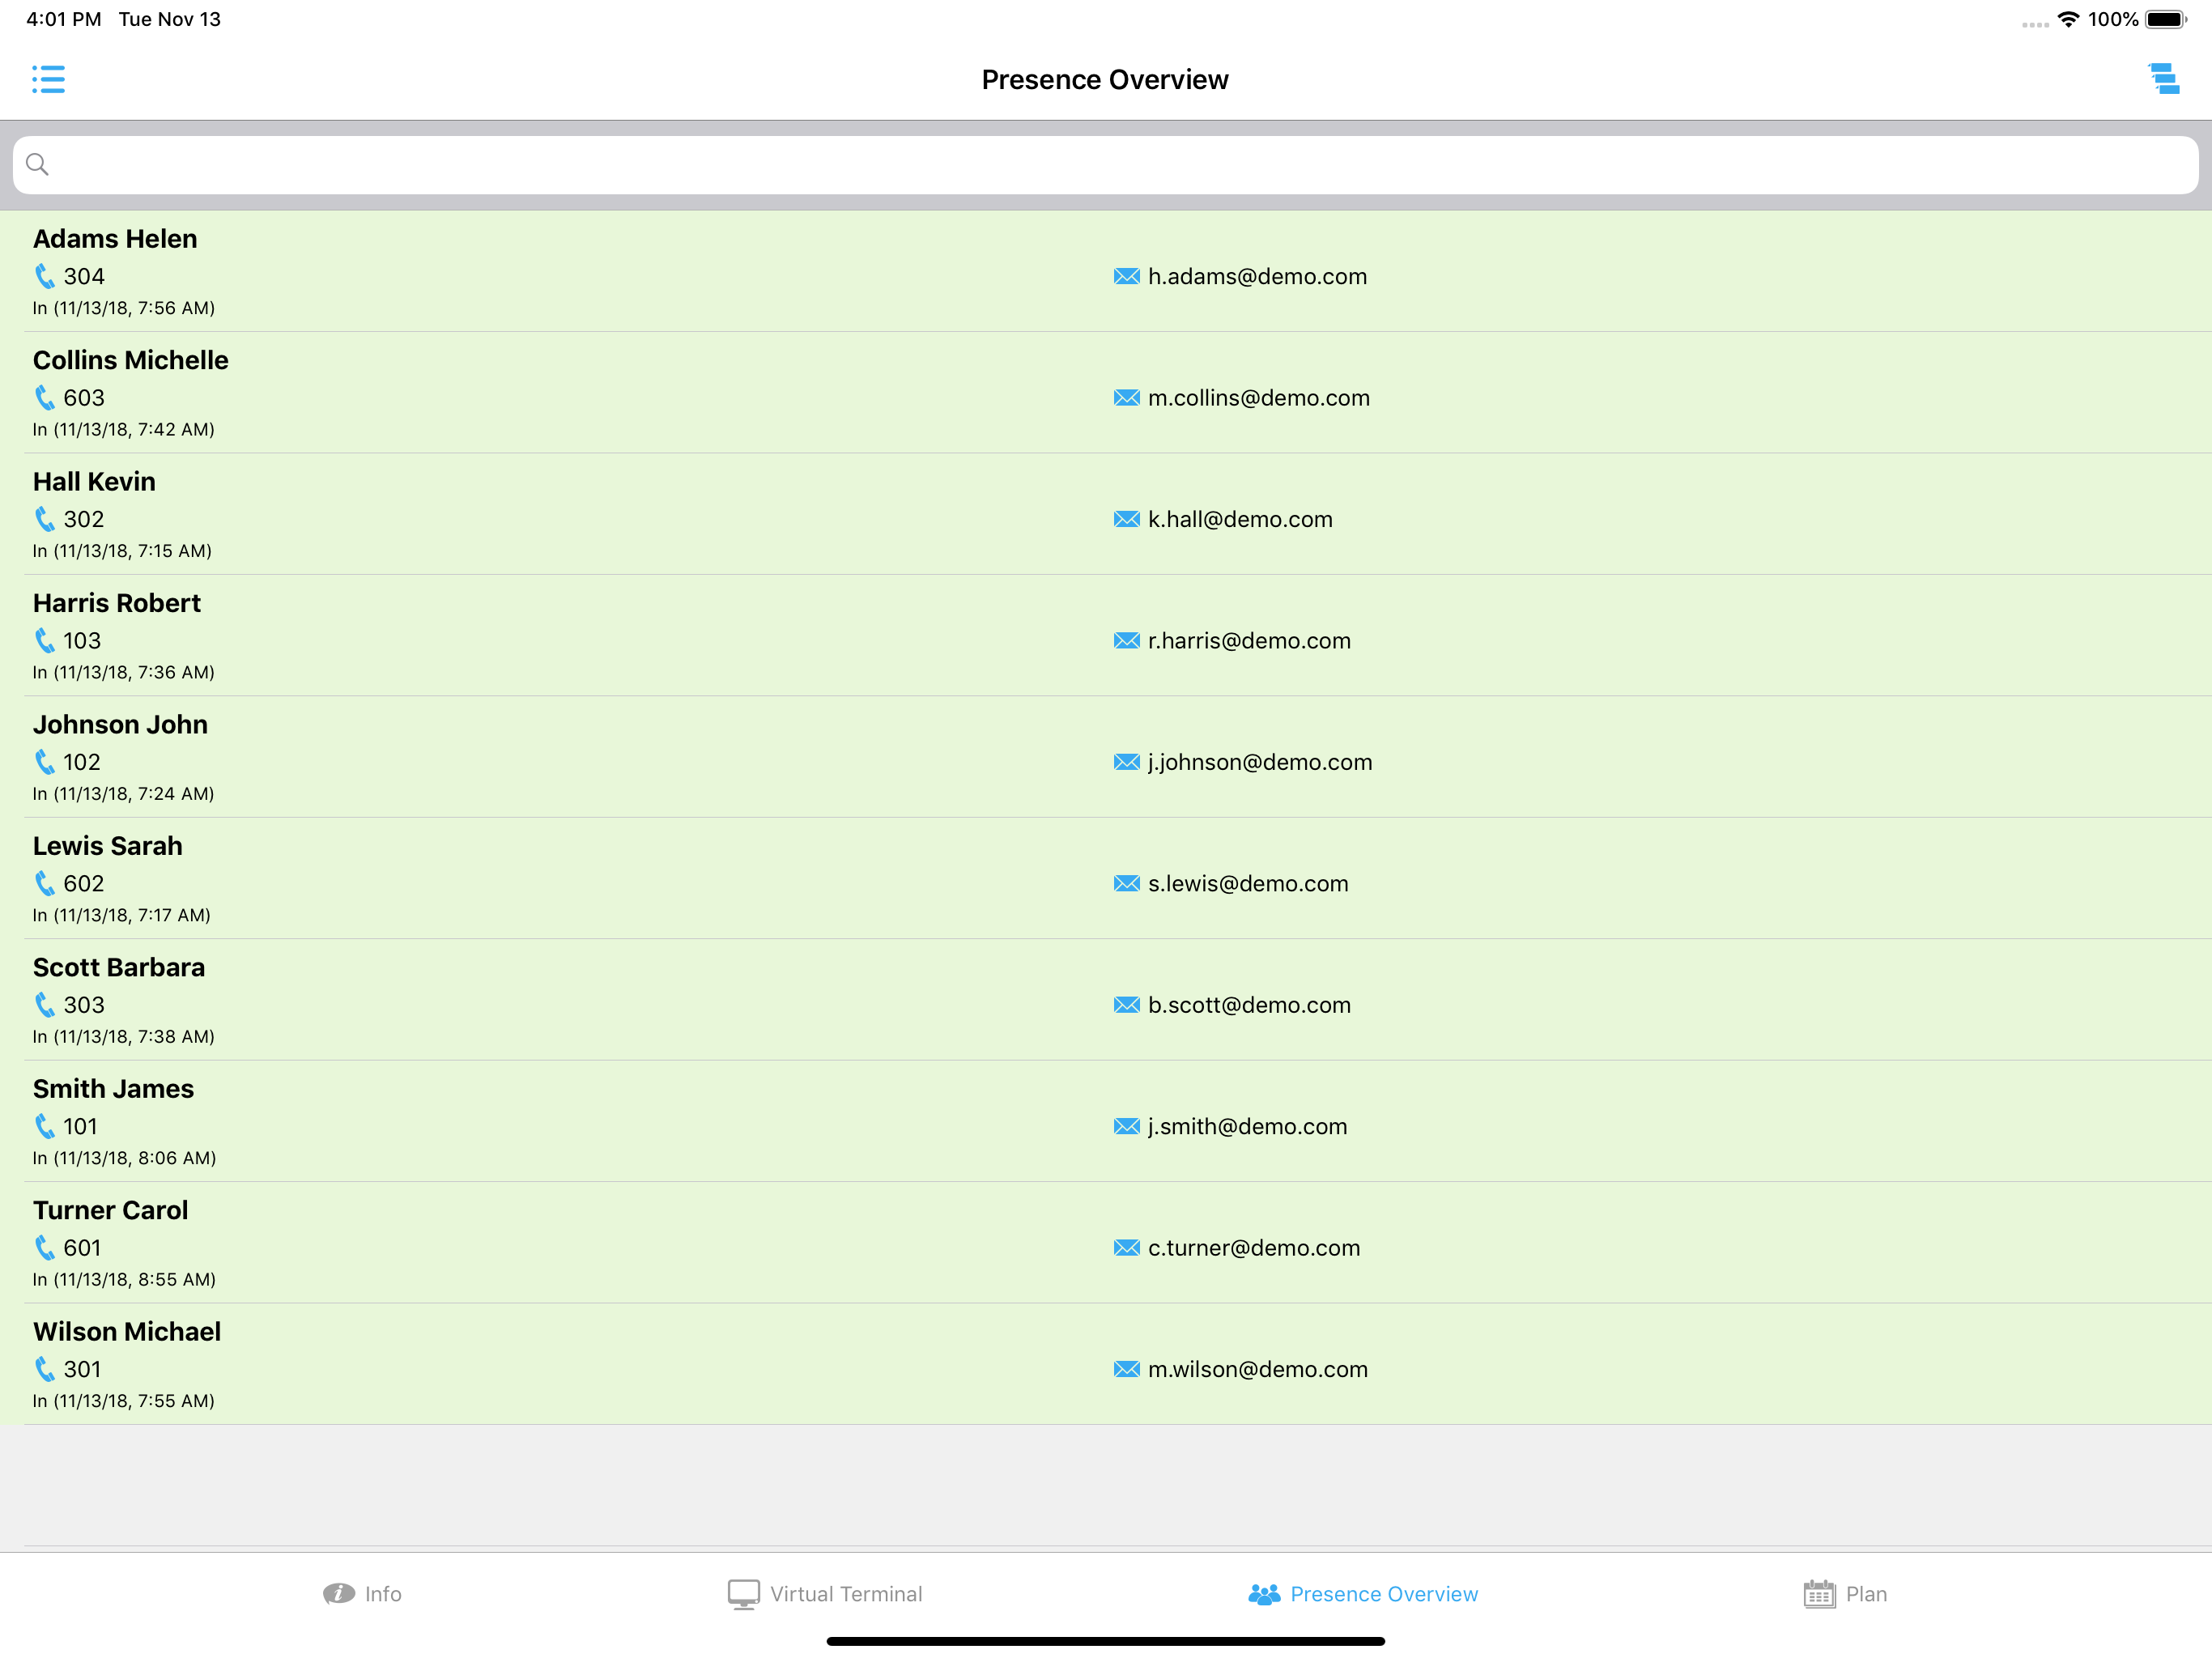Click status 'In (11/13/18, 8:55 AM)'
The height and width of the screenshot is (1658, 2212).
[124, 1280]
